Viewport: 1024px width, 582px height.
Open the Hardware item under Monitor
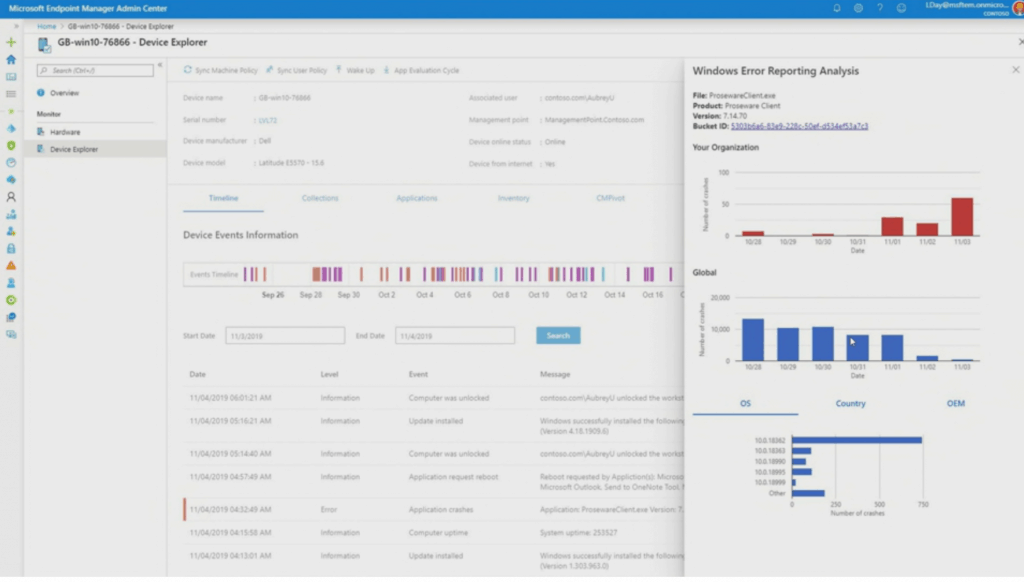(95, 132)
